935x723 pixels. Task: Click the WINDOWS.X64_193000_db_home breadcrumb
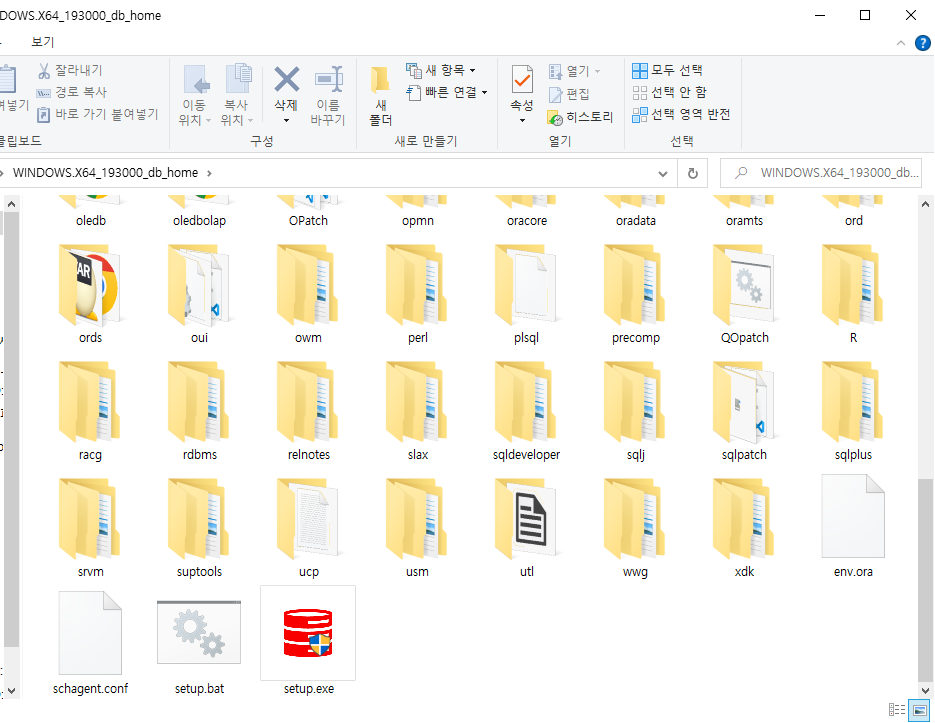click(x=106, y=173)
